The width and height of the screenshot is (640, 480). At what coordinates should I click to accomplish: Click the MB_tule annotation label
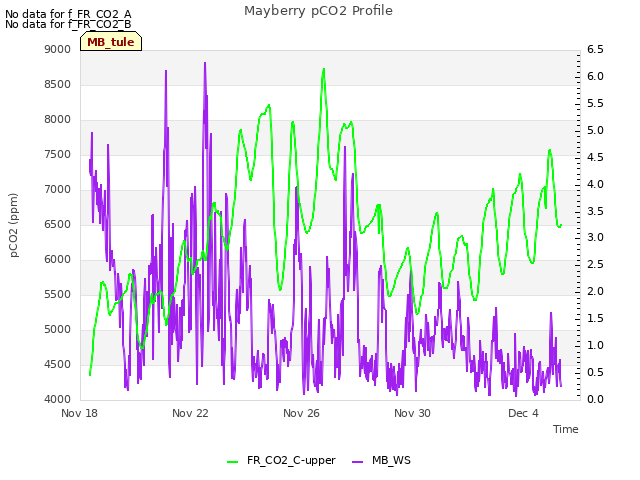(111, 42)
